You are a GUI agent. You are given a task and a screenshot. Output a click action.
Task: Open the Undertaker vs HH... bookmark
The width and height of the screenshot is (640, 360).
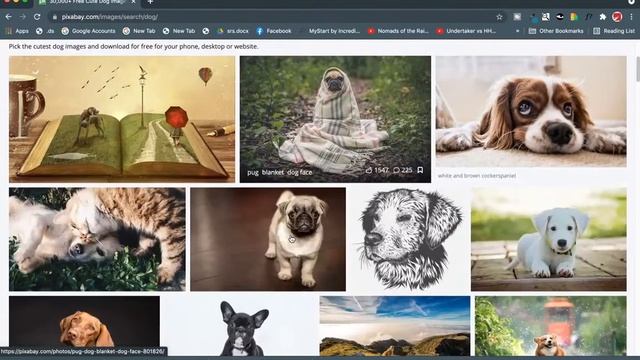coord(466,31)
